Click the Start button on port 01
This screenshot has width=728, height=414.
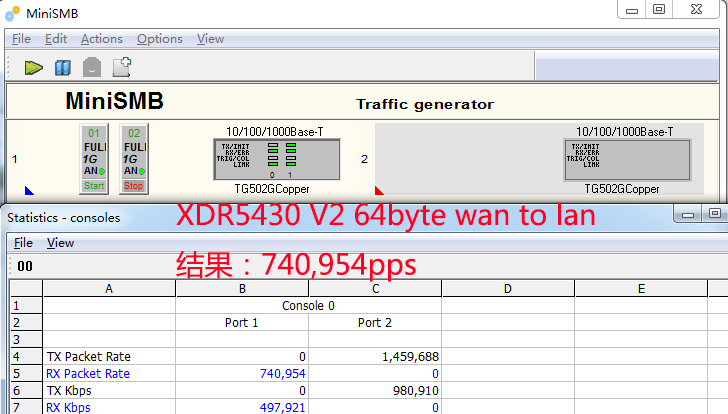pos(94,186)
